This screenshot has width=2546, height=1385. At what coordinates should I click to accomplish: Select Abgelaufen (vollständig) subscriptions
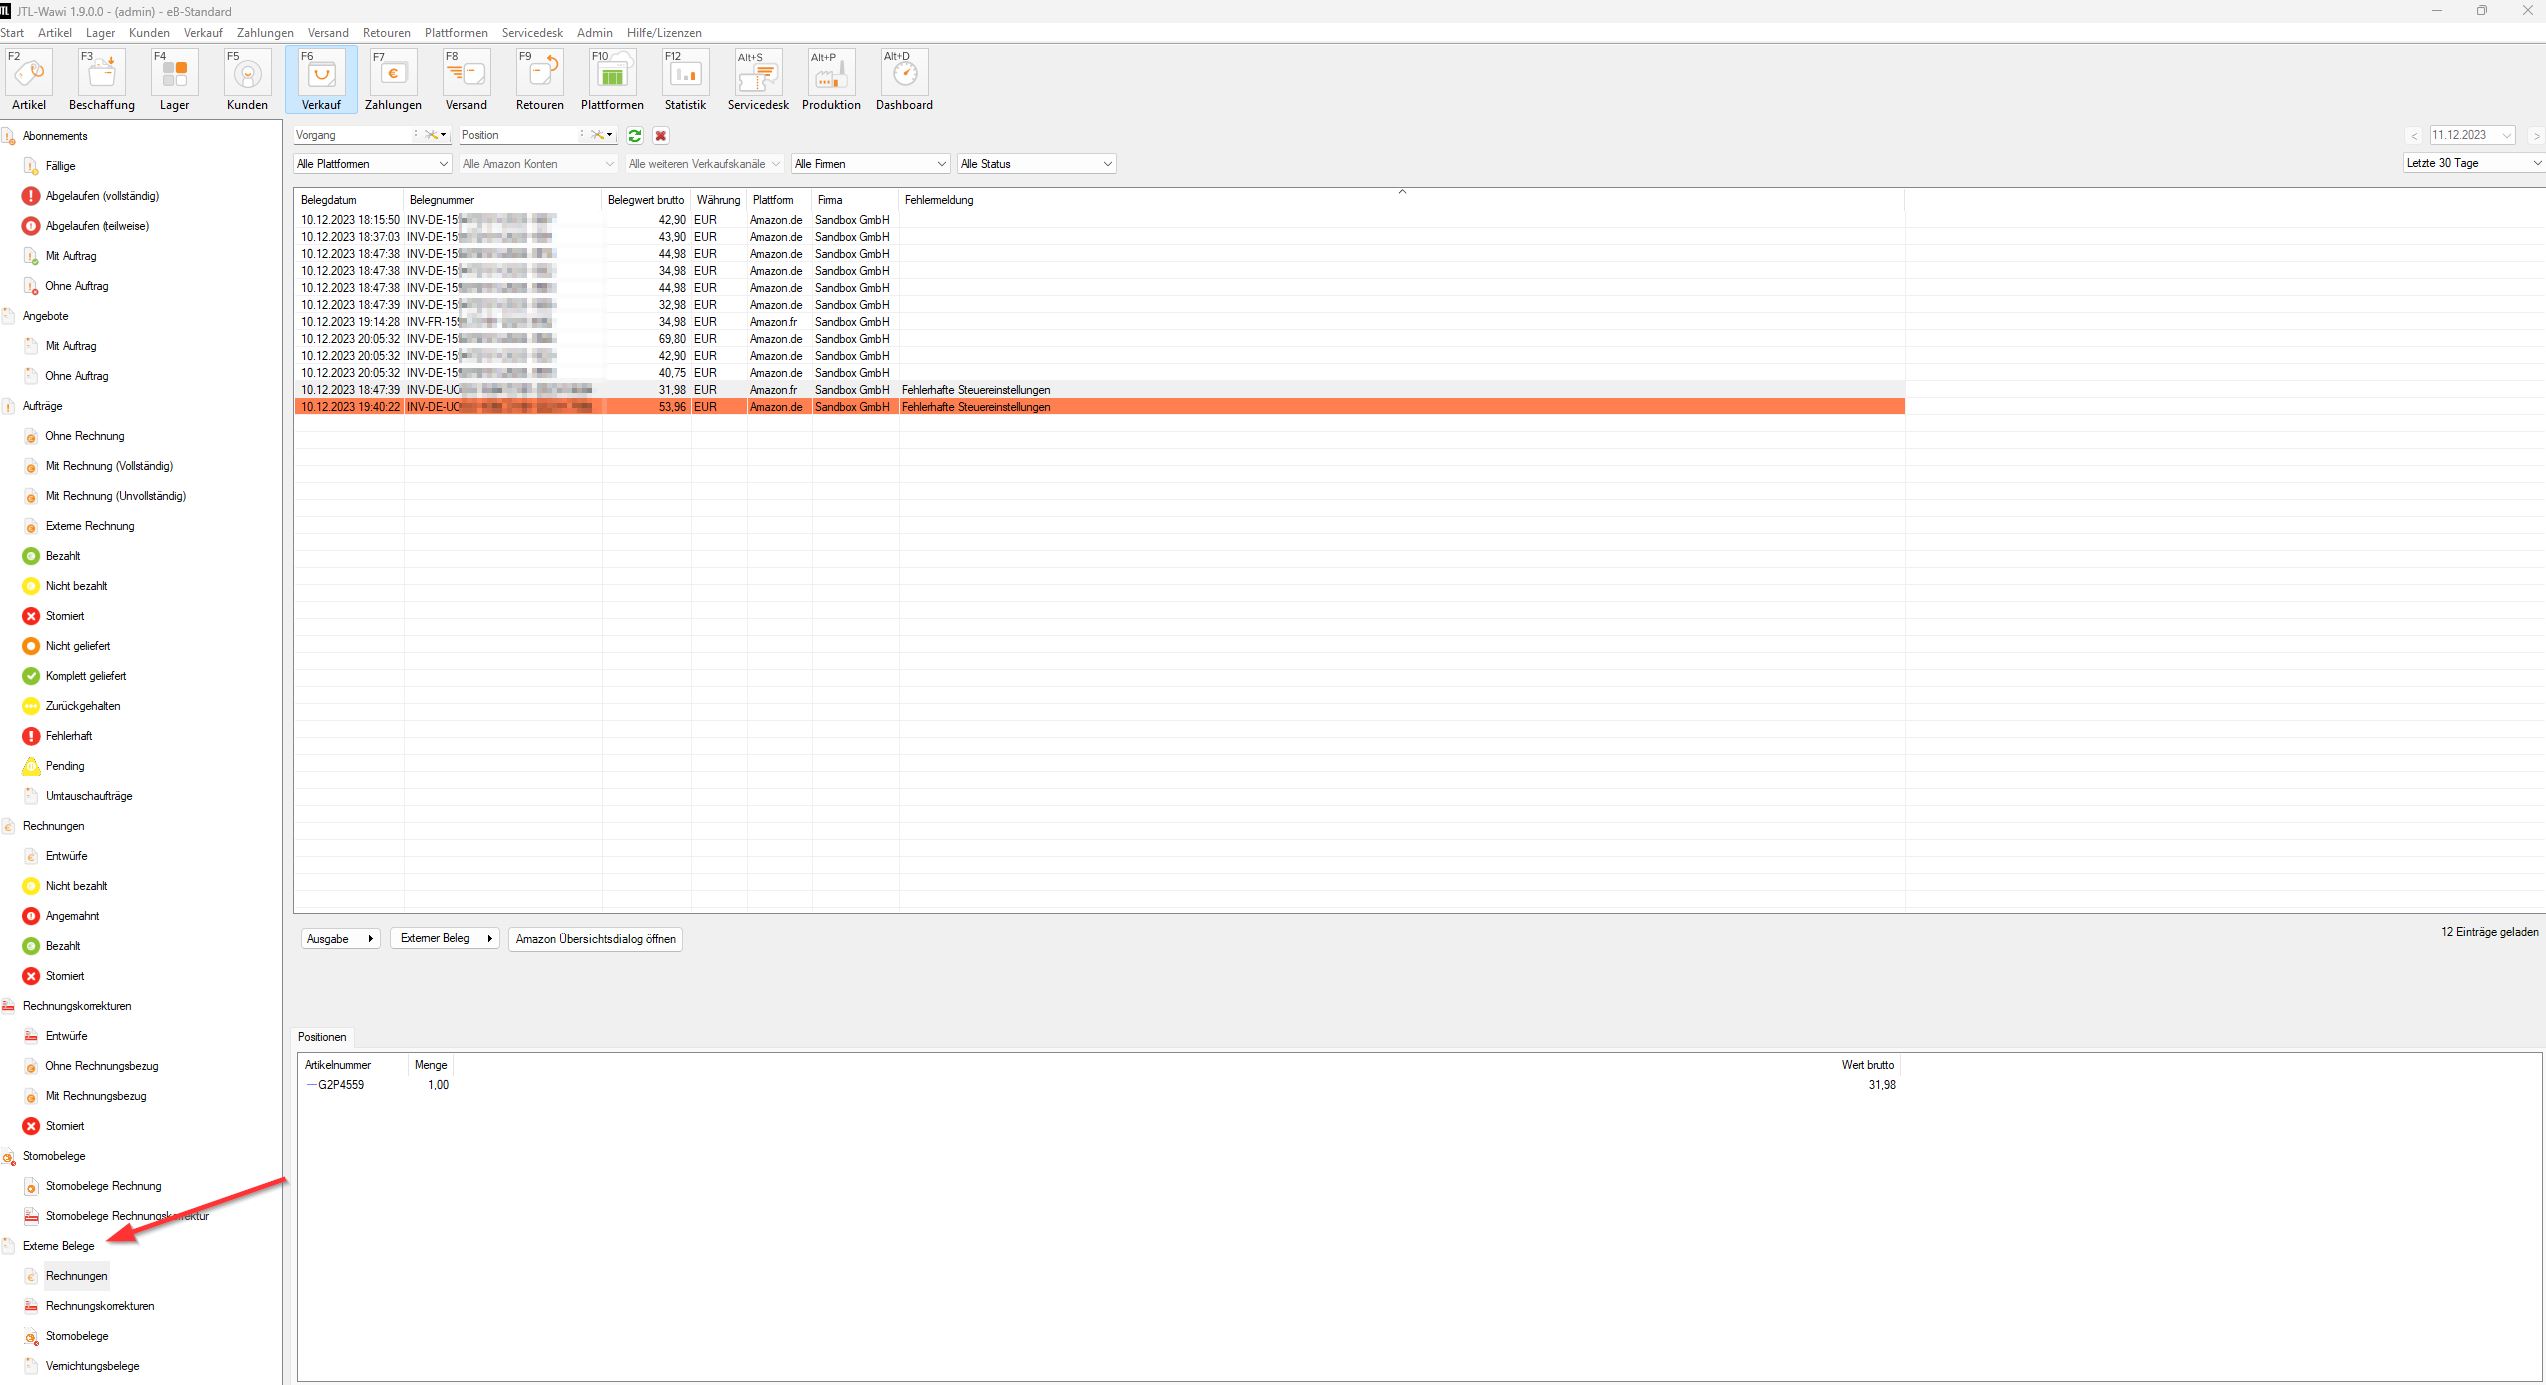102,196
